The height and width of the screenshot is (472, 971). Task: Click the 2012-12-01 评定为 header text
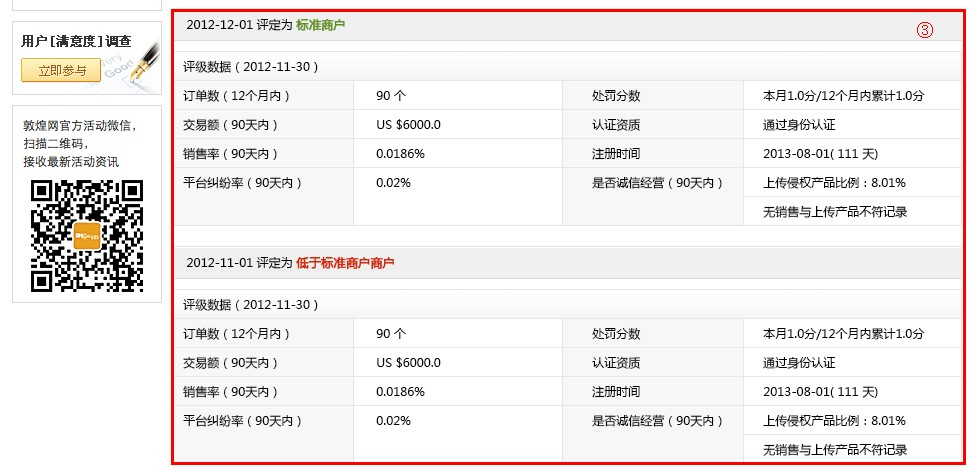tap(239, 25)
